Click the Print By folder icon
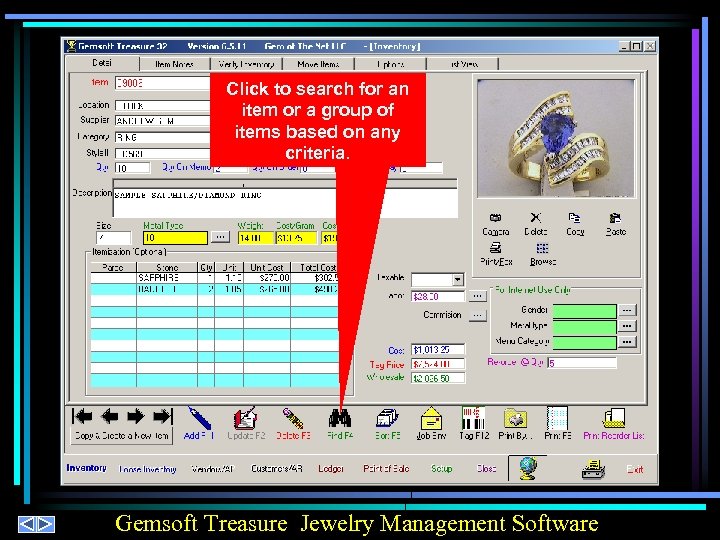Image resolution: width=720 pixels, height=540 pixels. 515,418
